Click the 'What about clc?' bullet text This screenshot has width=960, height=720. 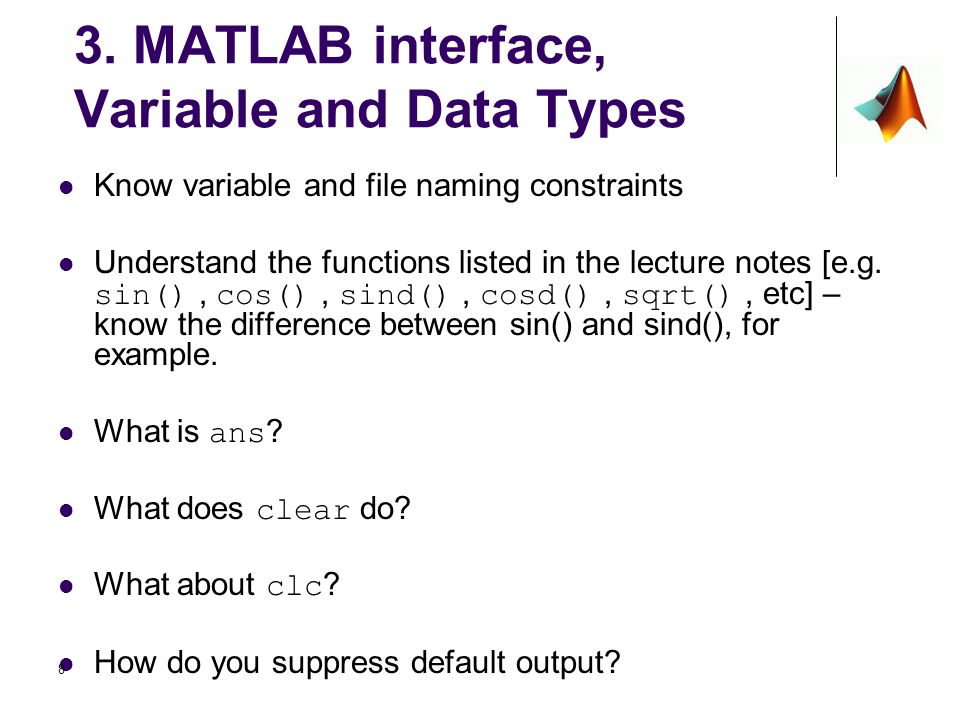(x=216, y=584)
